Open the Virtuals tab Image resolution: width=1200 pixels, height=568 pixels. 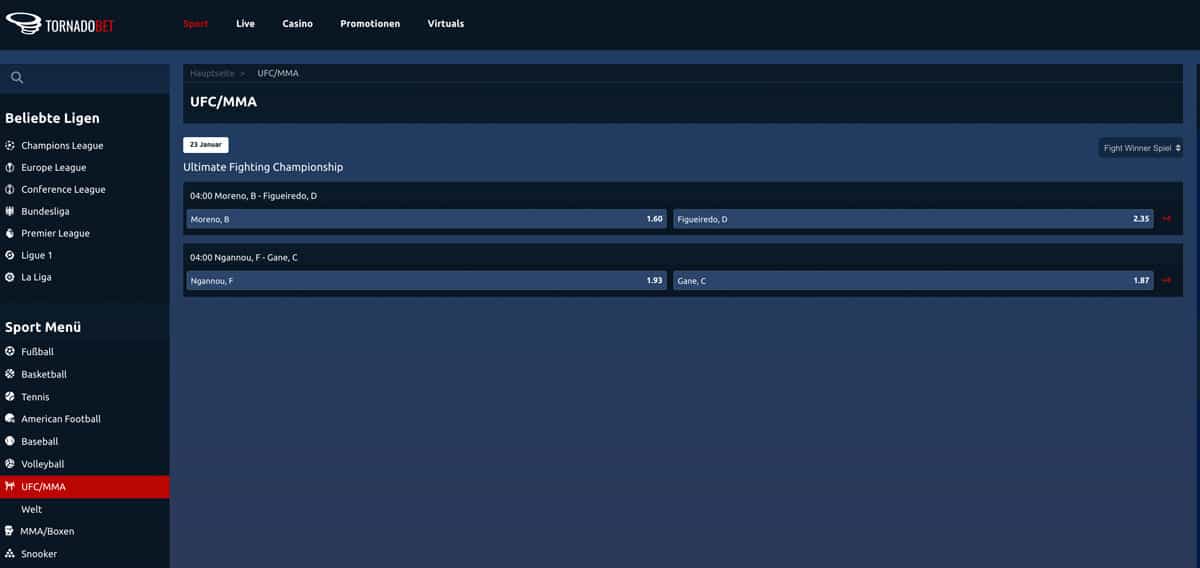point(446,24)
